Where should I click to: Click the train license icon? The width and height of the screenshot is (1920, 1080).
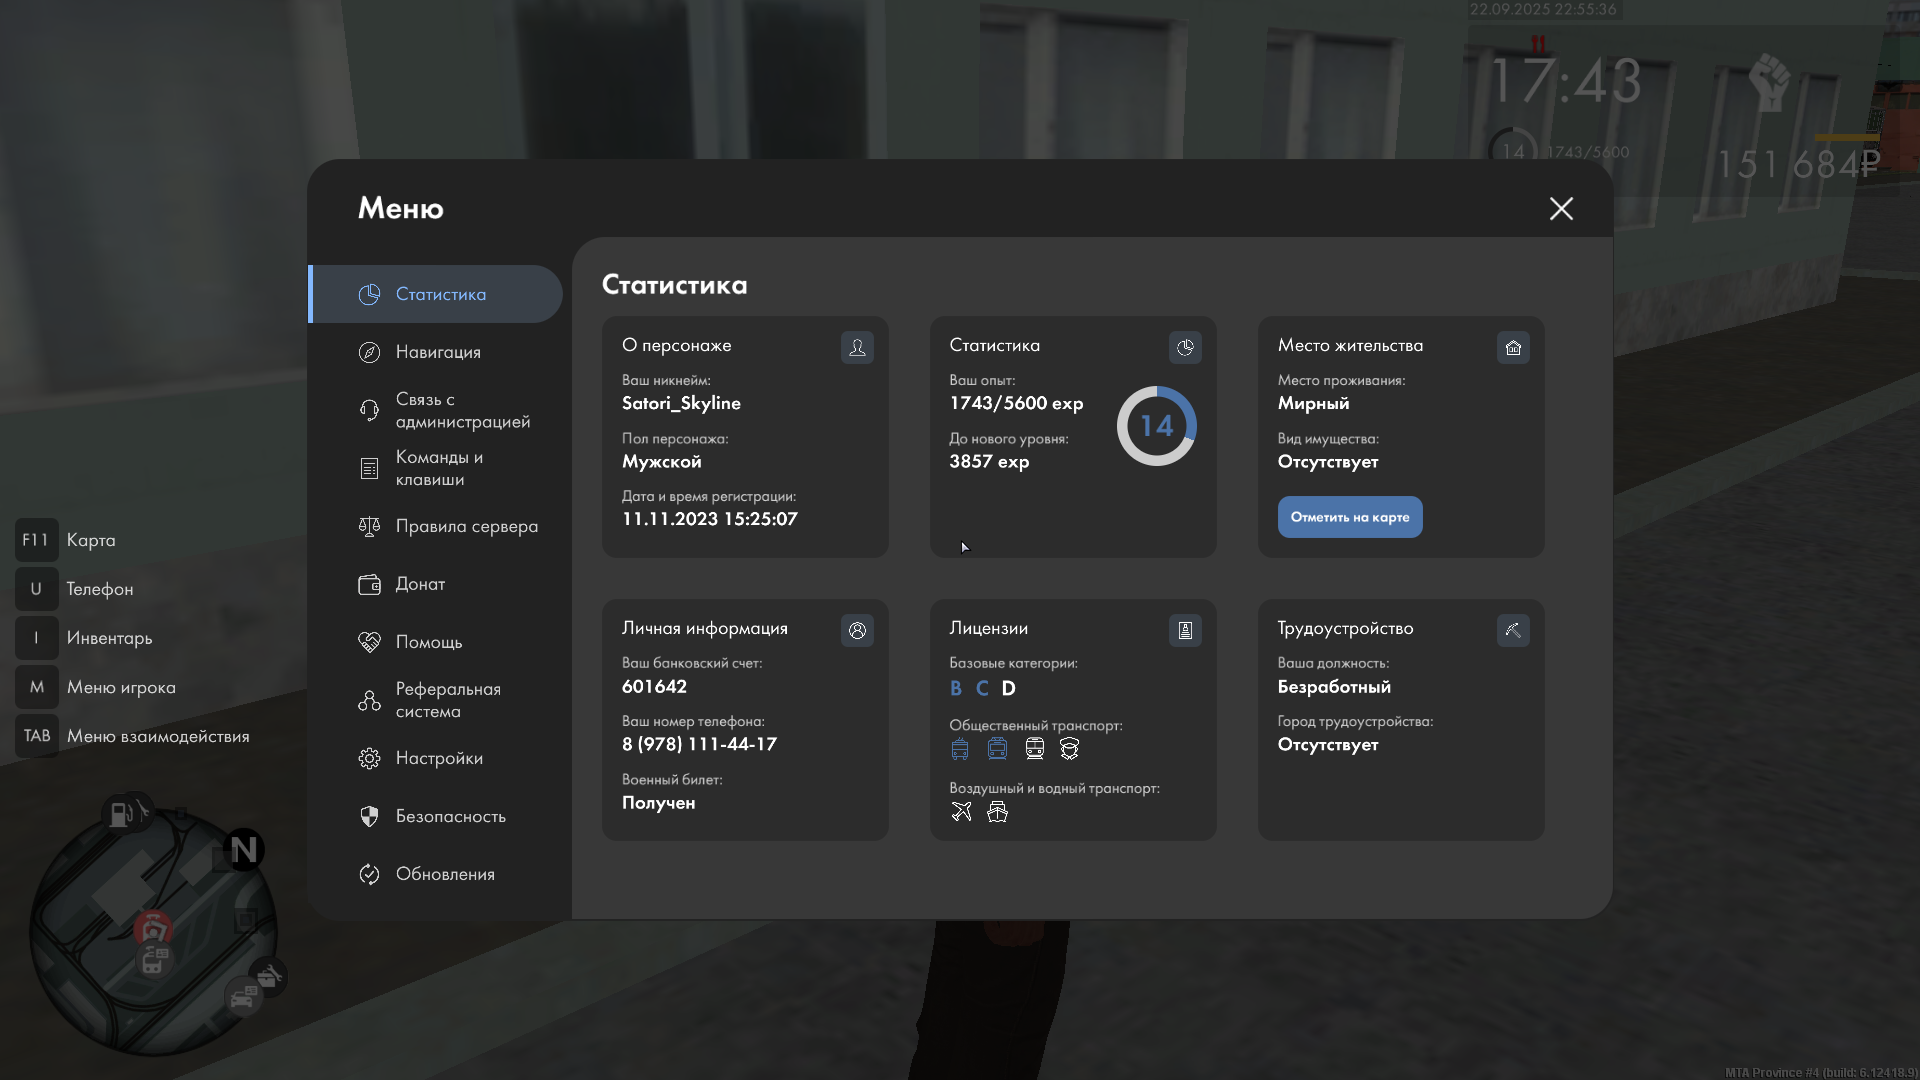click(1034, 748)
